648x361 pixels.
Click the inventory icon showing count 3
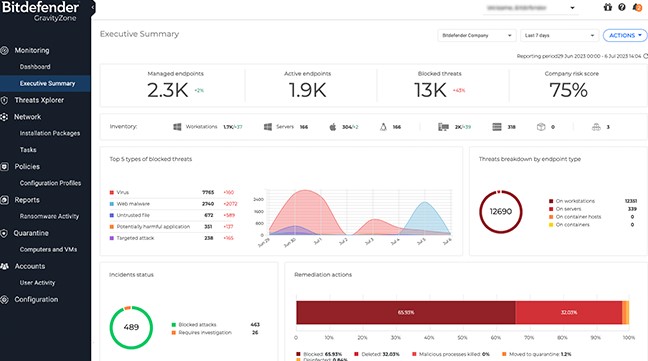click(596, 127)
